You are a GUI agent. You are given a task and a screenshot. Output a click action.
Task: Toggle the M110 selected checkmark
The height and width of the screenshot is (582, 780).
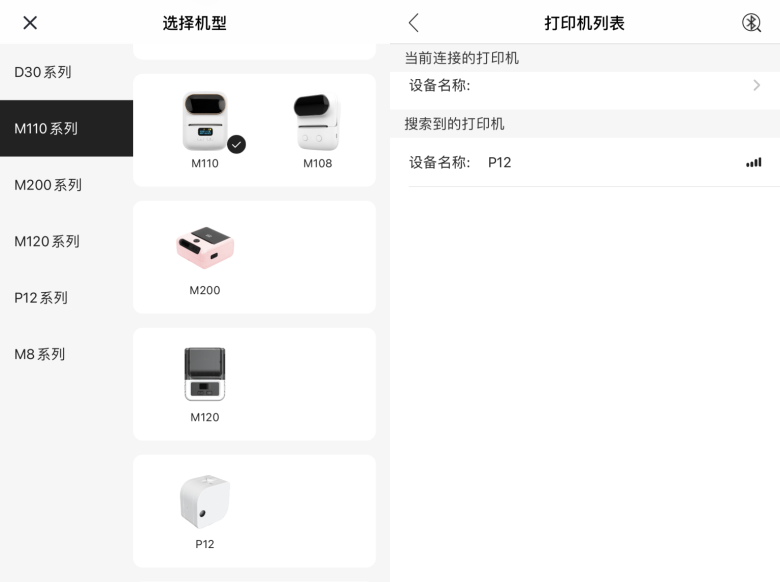236,144
